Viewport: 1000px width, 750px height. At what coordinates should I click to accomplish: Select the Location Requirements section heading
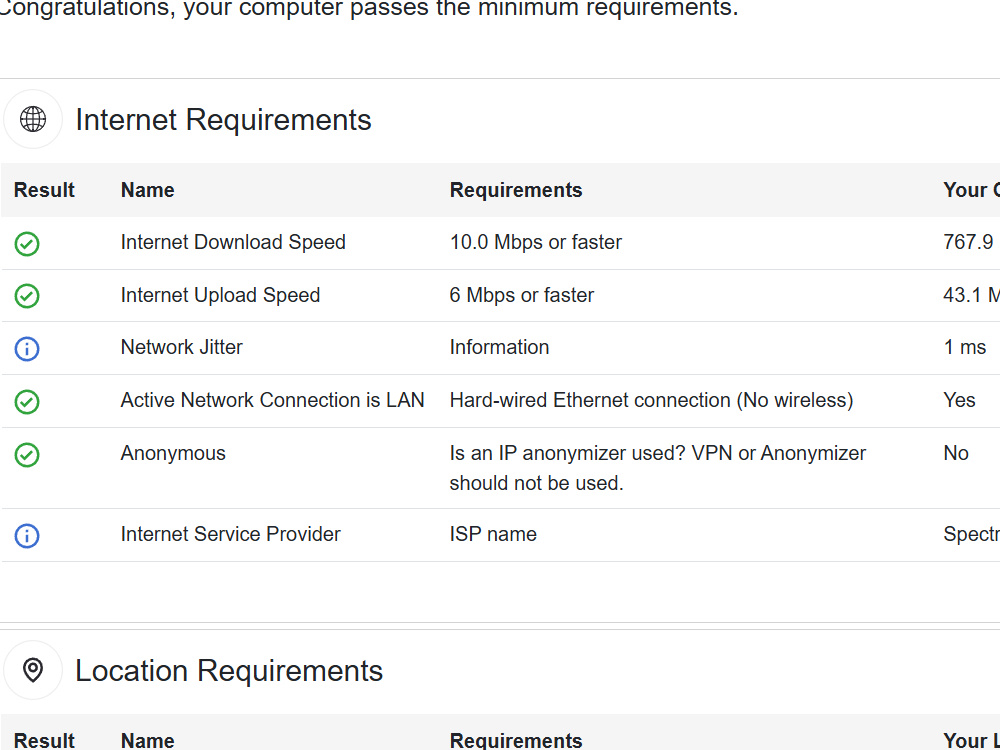(x=229, y=671)
